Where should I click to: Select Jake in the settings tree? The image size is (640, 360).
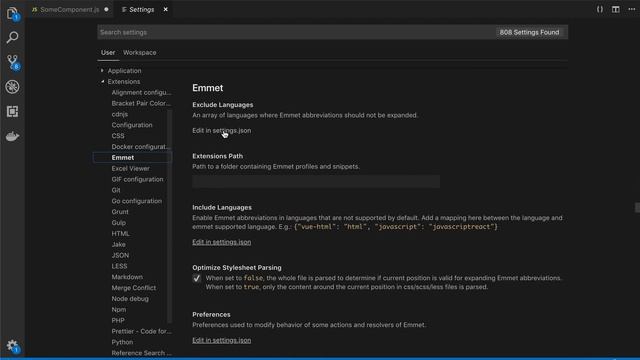click(118, 244)
